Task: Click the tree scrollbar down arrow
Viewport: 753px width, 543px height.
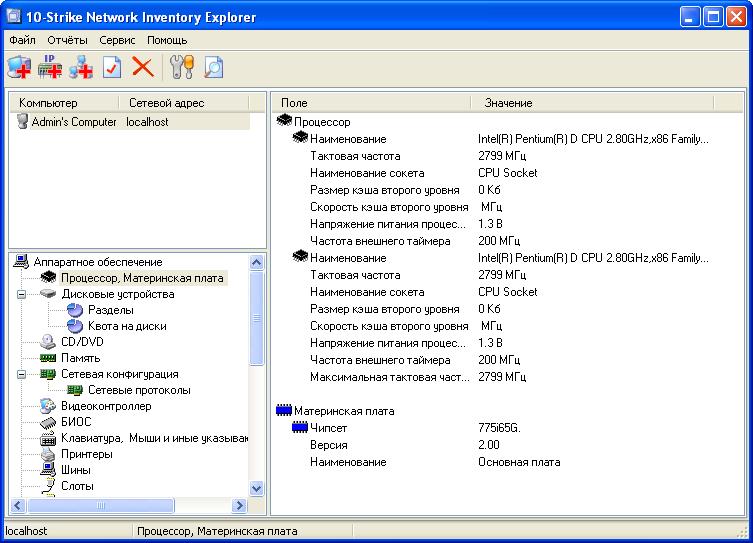Action: [257, 489]
